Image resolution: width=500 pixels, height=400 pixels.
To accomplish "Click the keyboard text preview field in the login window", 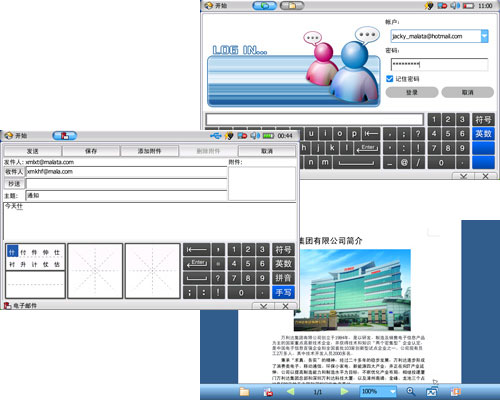I will pos(314,119).
